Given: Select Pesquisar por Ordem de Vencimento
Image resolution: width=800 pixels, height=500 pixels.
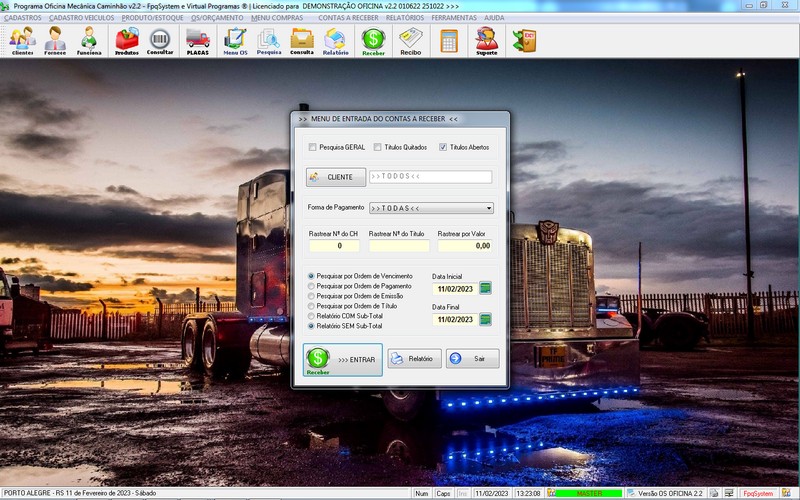Looking at the screenshot, I should click(311, 276).
